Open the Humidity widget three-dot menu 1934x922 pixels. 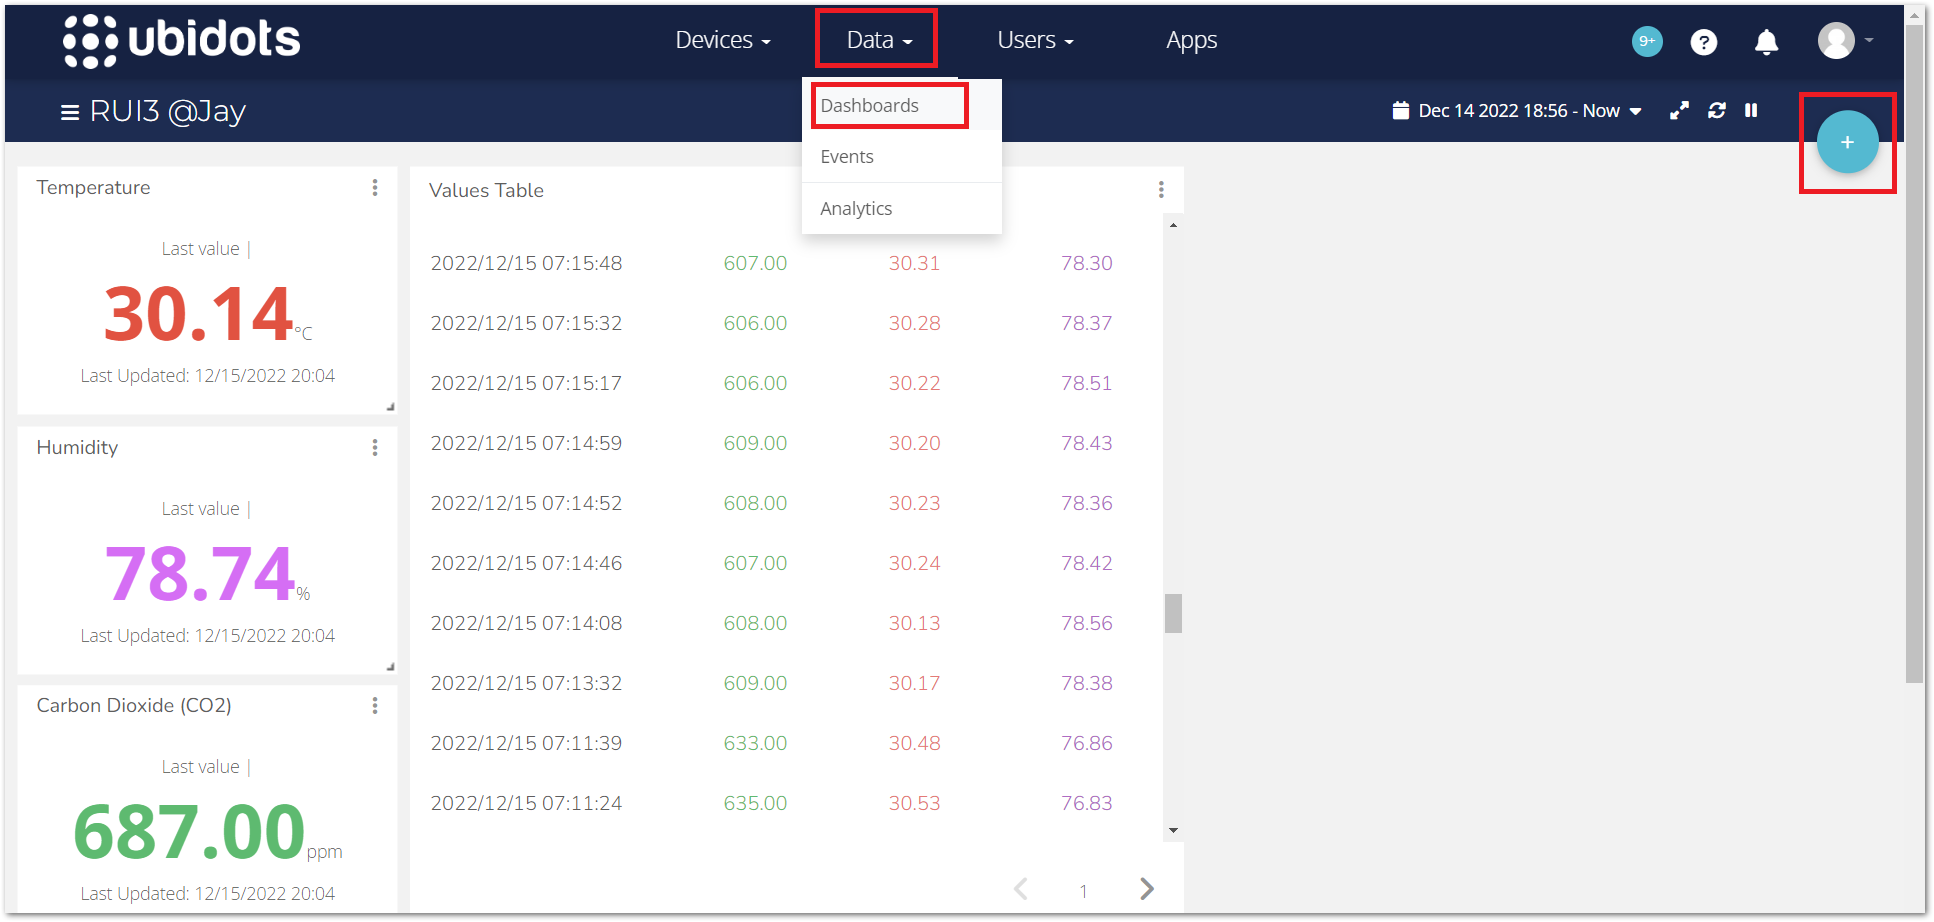(376, 447)
